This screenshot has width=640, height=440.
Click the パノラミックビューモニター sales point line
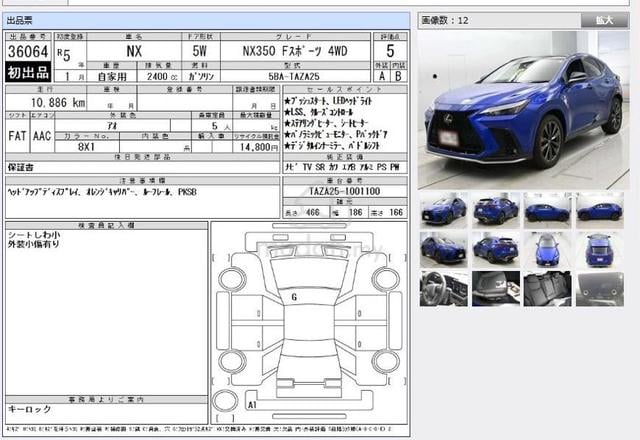point(336,134)
